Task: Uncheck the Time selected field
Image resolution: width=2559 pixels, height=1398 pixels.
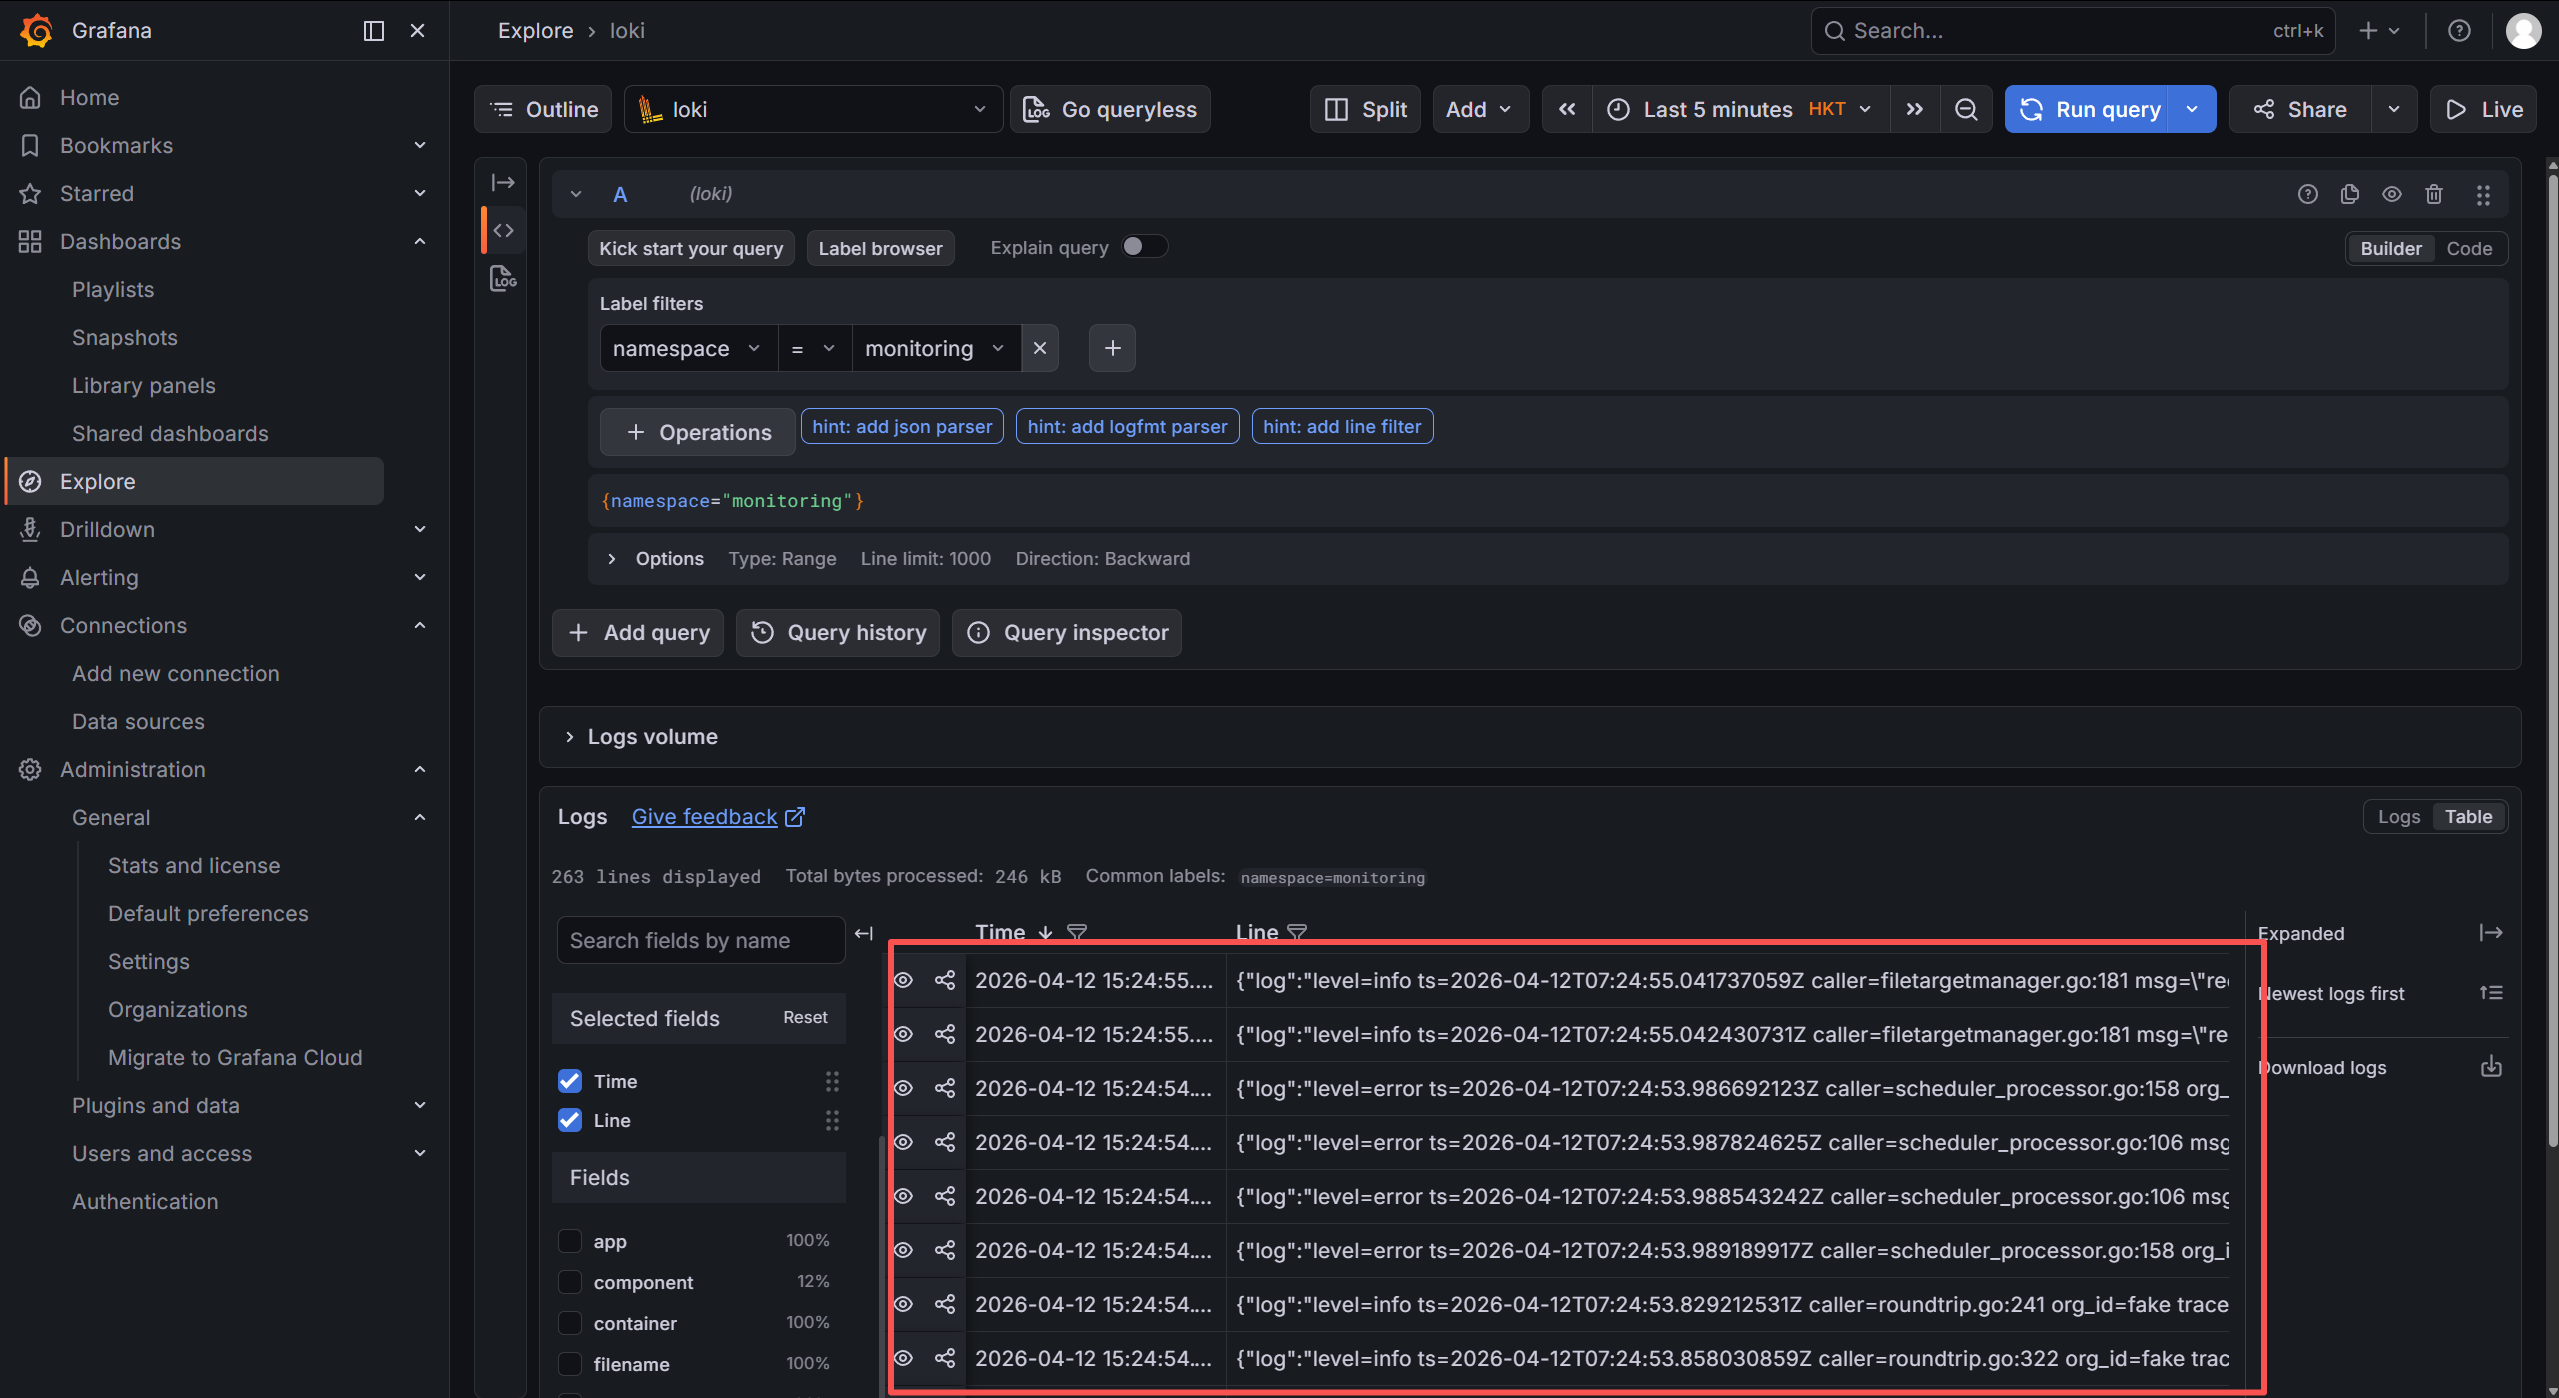Action: [x=570, y=1081]
